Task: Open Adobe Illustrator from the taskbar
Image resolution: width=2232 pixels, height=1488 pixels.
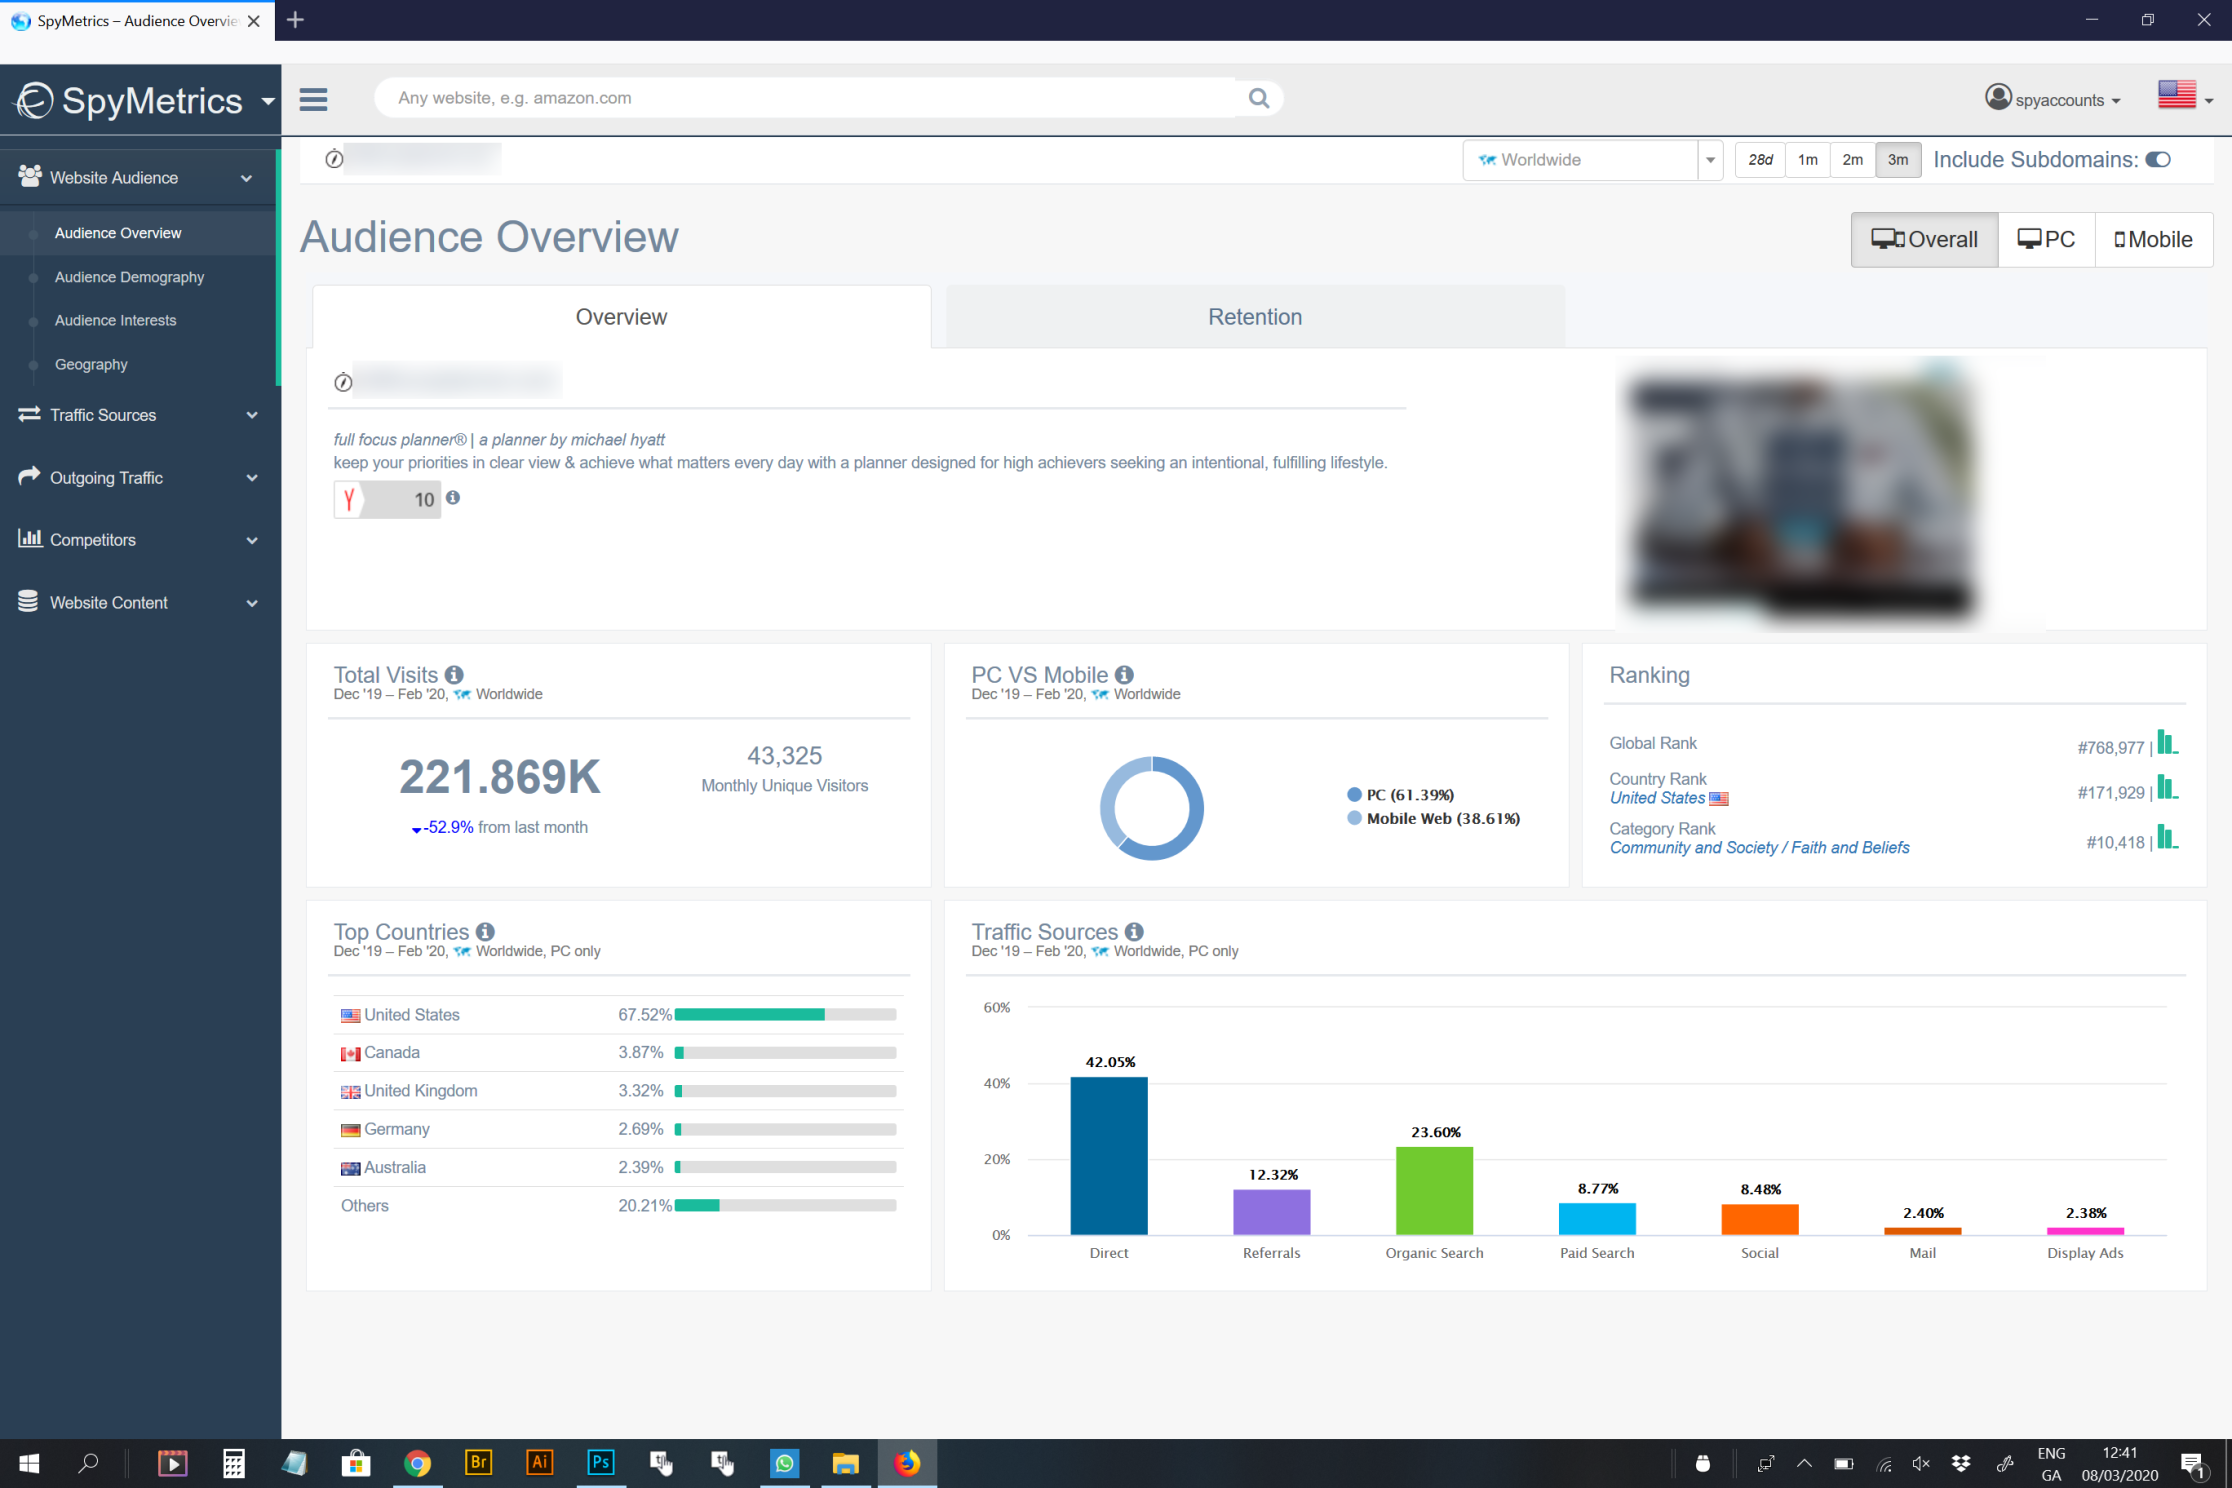Action: [x=539, y=1463]
